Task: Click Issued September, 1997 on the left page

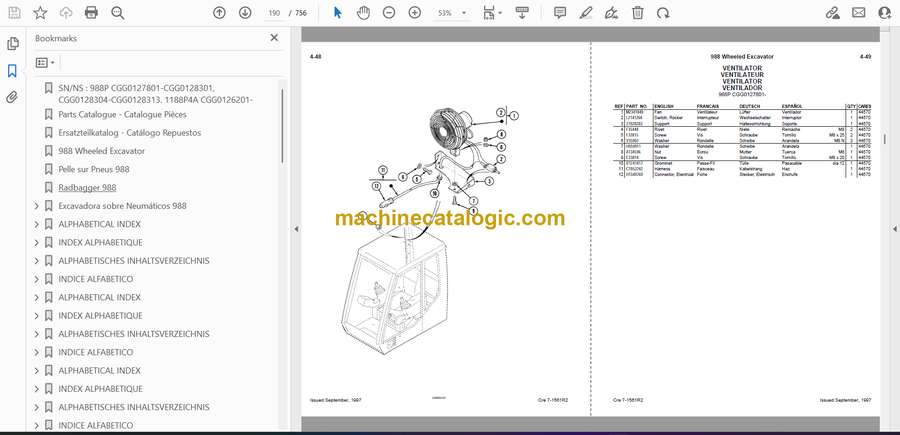Action: (x=335, y=399)
